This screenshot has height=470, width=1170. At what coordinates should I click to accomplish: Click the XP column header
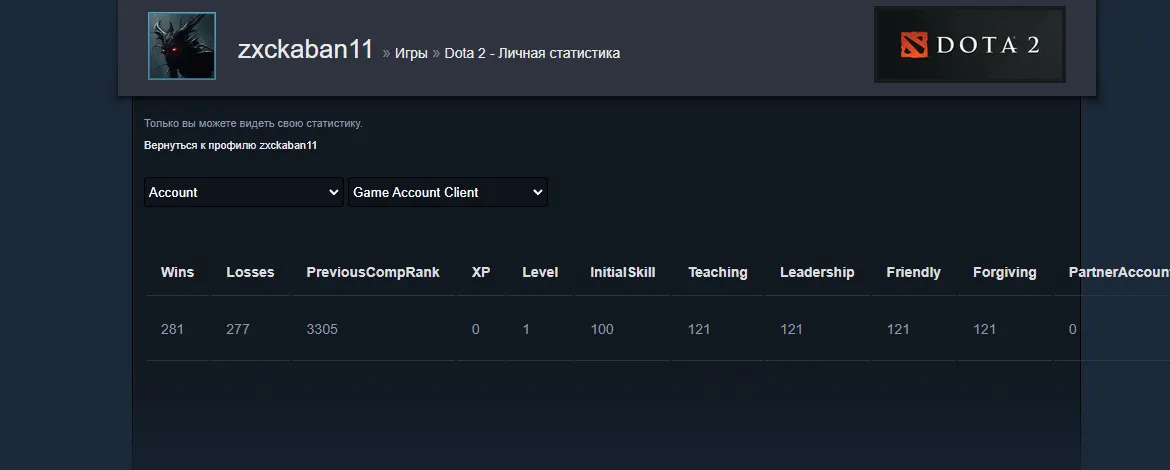481,272
